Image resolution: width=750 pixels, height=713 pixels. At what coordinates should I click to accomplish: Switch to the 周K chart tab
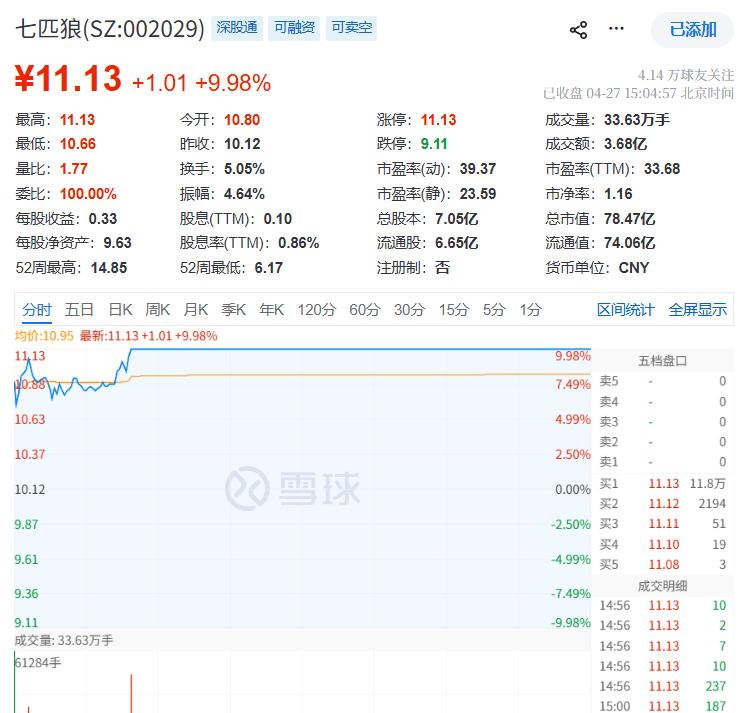(x=158, y=310)
